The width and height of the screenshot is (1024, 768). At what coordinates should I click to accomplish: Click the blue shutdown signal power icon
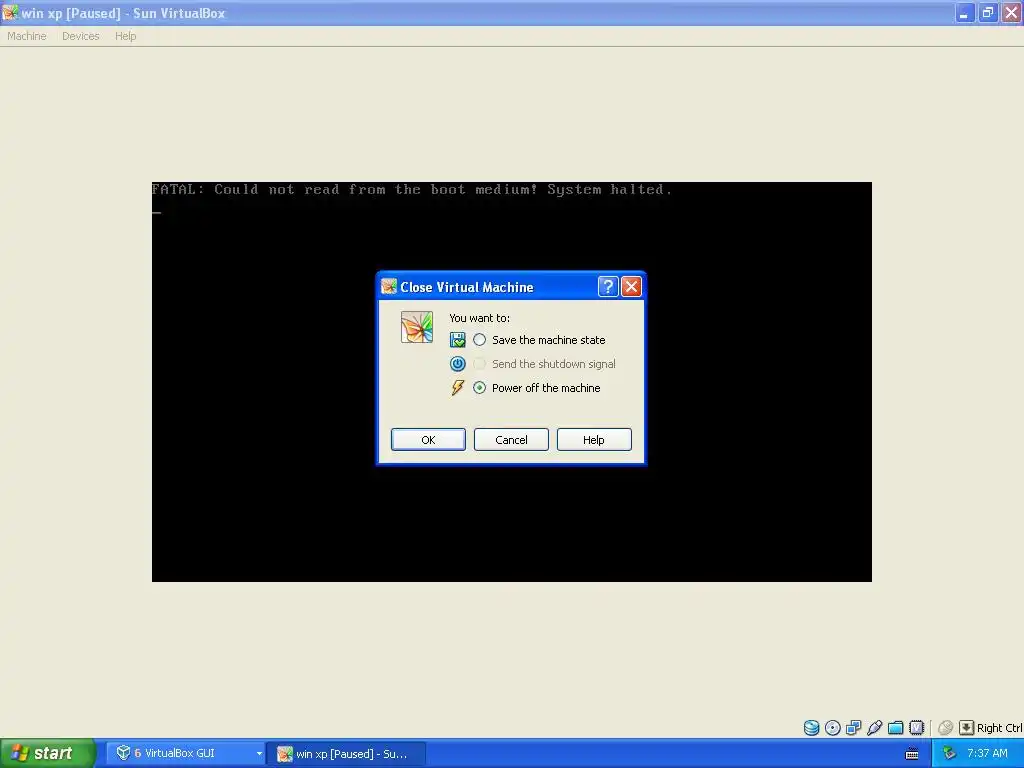tap(458, 364)
